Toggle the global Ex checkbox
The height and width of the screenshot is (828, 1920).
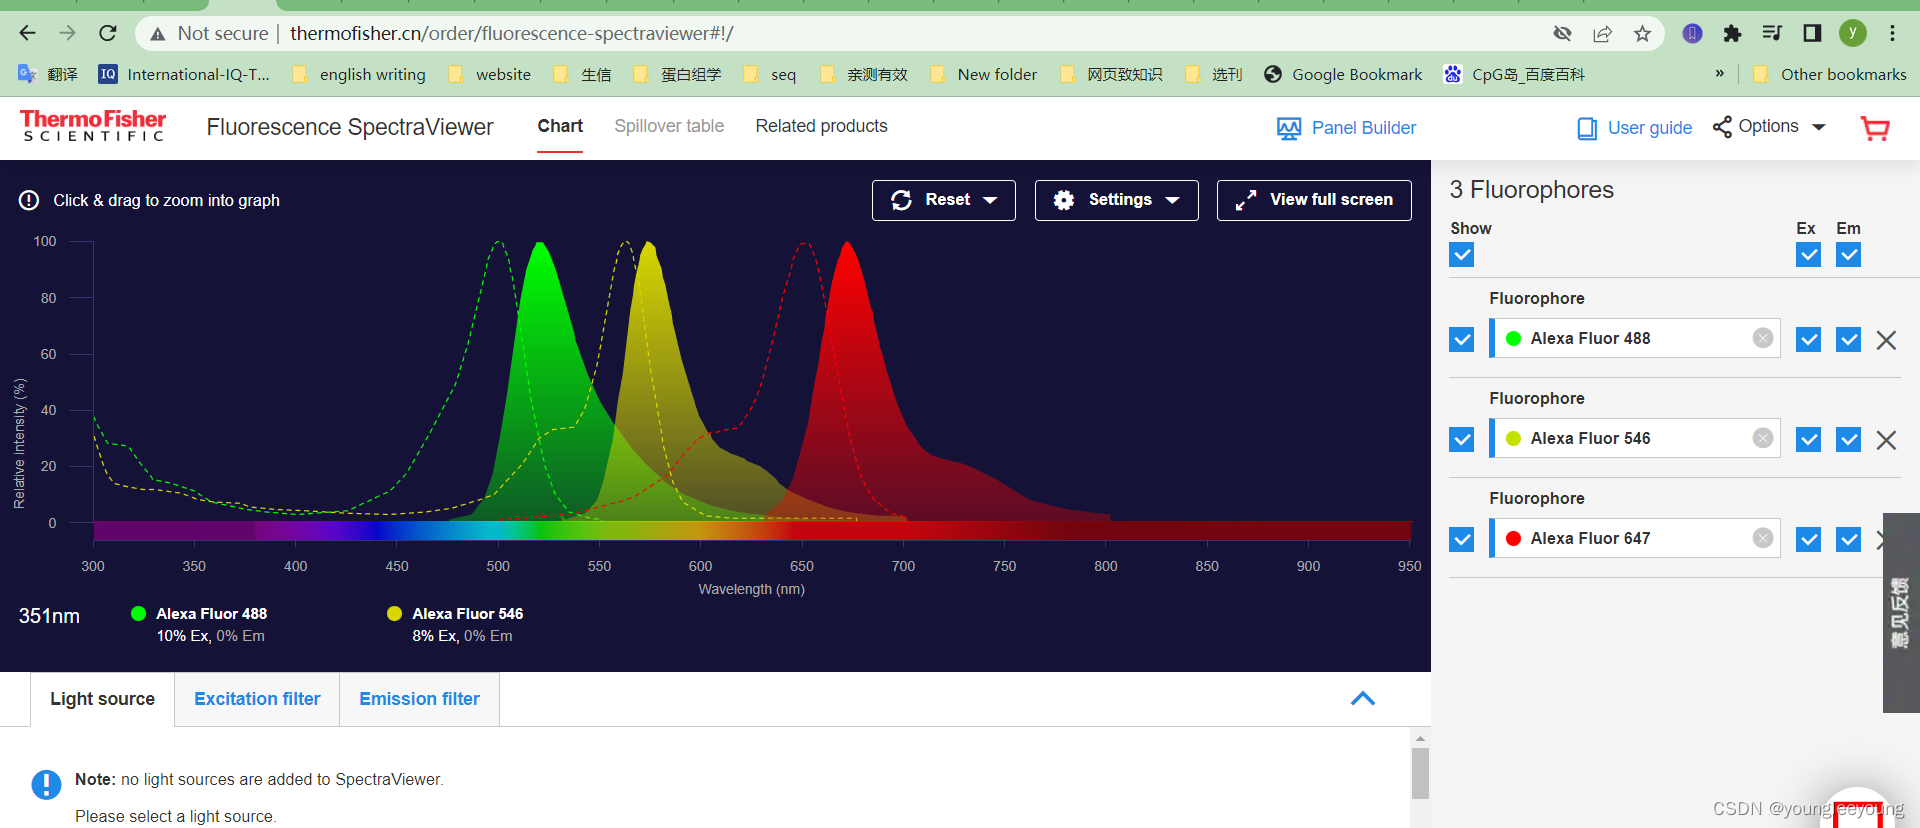click(1808, 255)
